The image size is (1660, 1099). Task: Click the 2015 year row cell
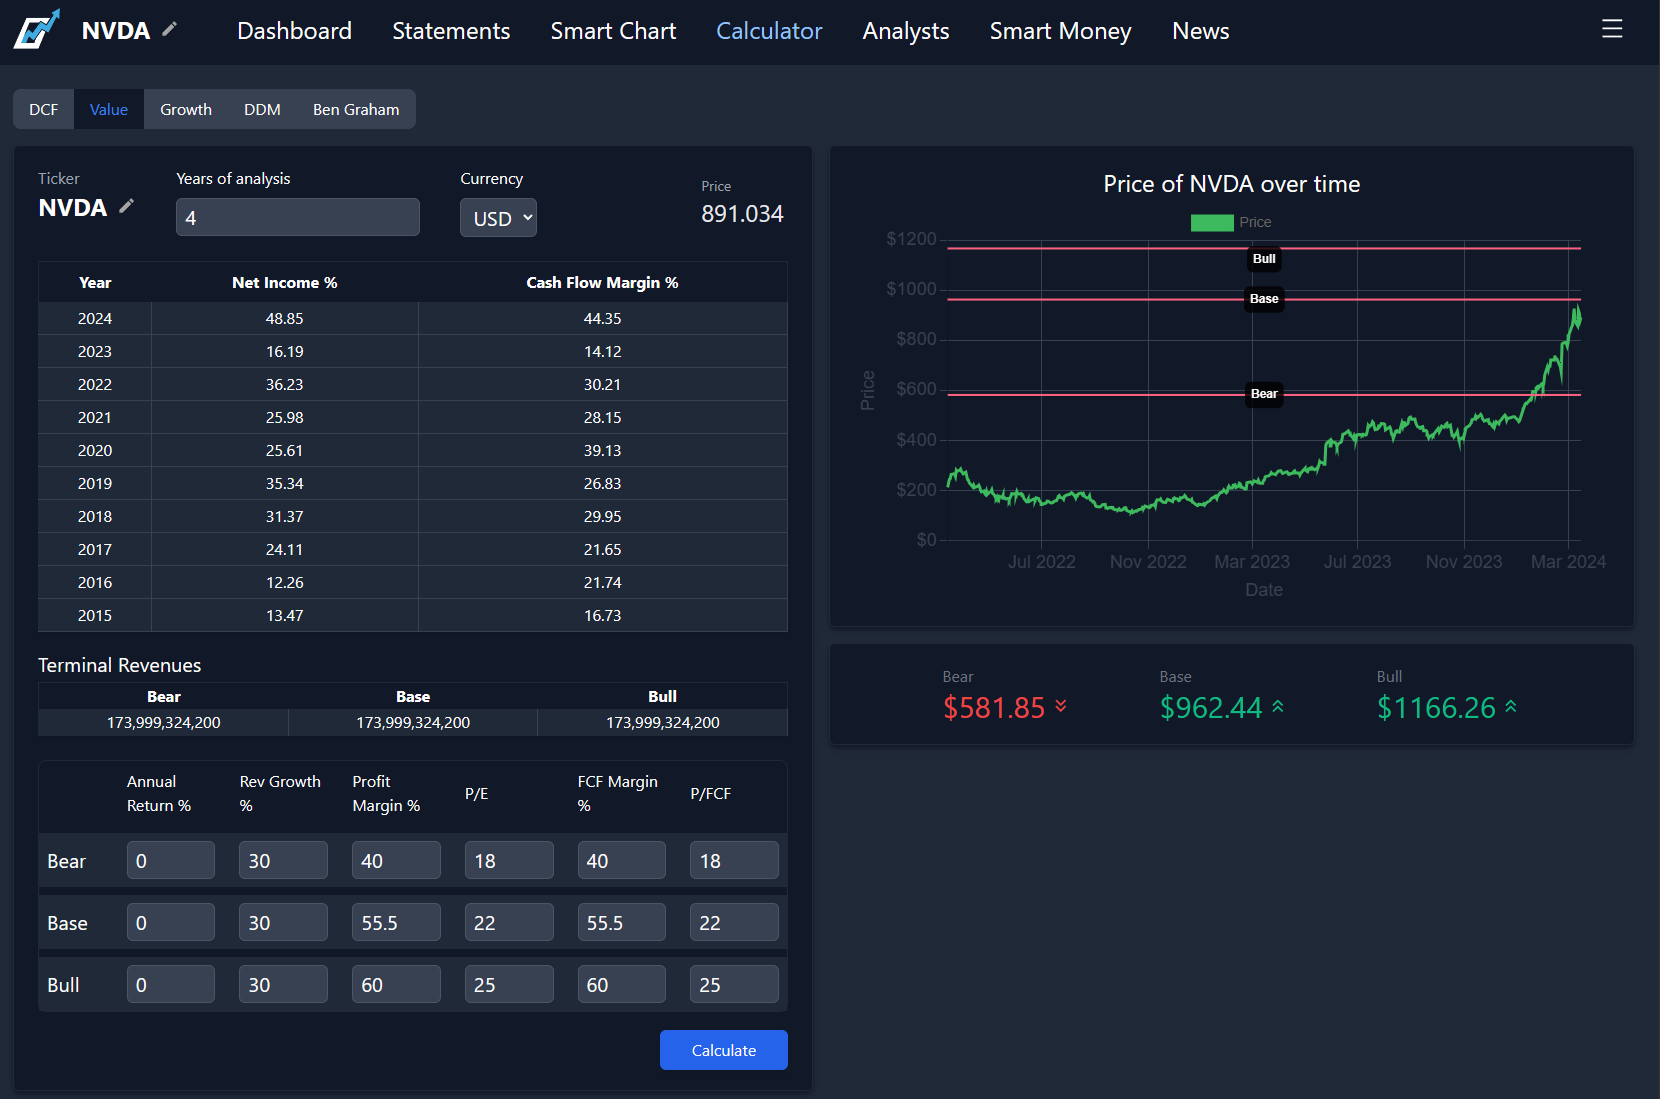(x=95, y=615)
